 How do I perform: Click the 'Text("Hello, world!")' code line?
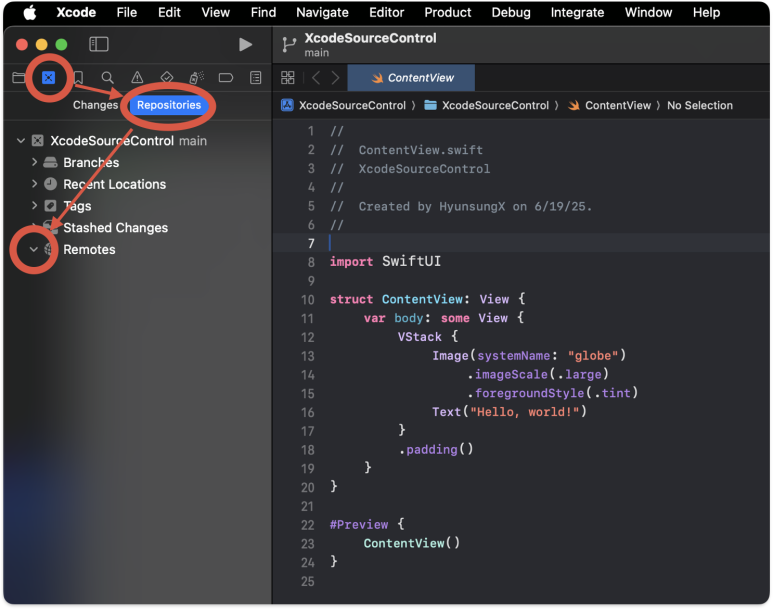click(x=509, y=411)
